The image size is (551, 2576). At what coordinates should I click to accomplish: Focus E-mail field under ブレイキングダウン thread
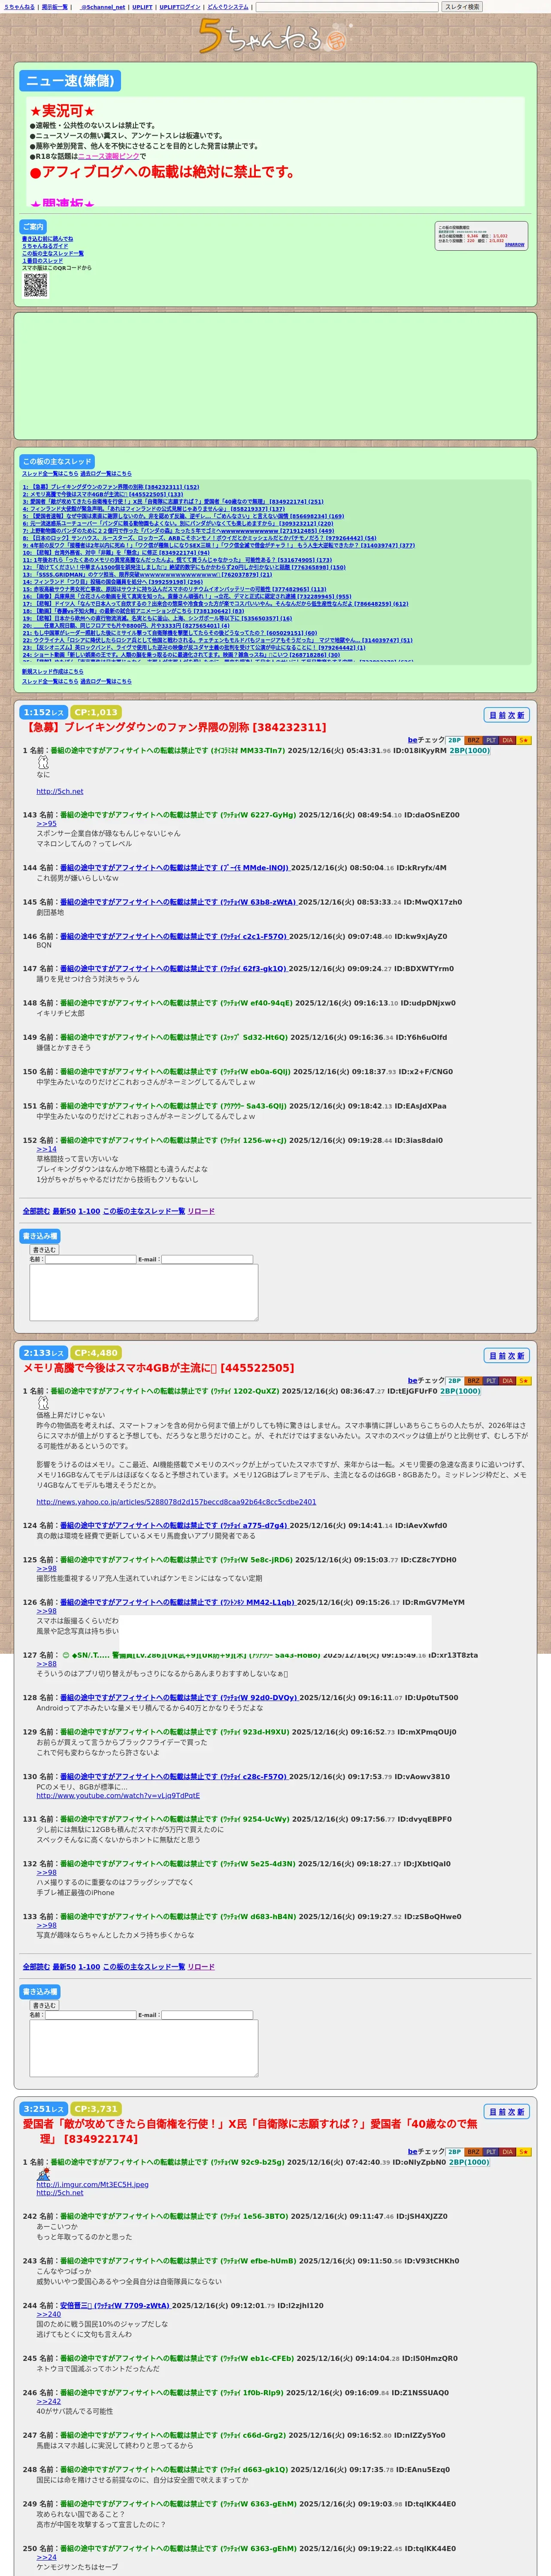[207, 1260]
